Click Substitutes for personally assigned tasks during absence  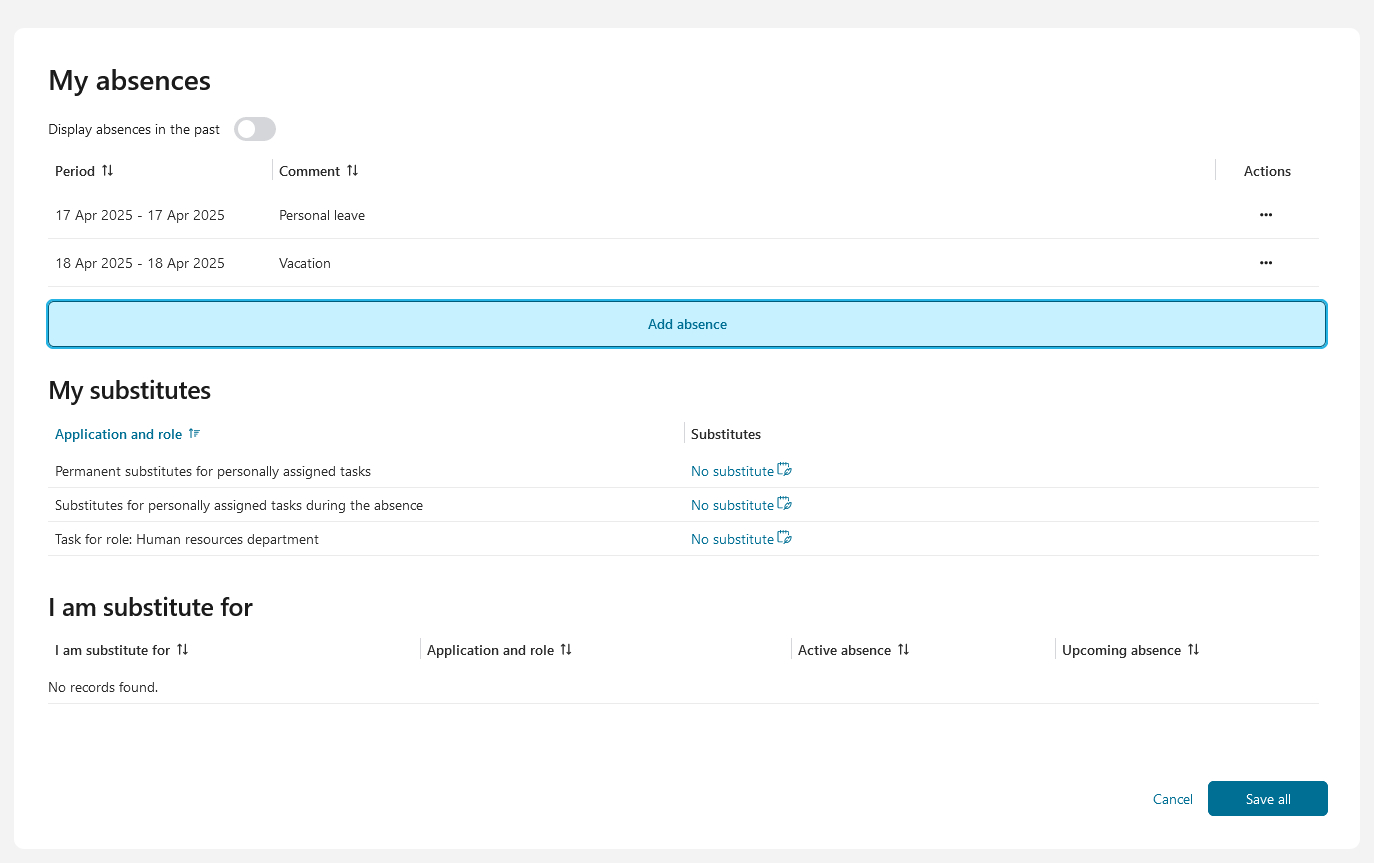(239, 505)
